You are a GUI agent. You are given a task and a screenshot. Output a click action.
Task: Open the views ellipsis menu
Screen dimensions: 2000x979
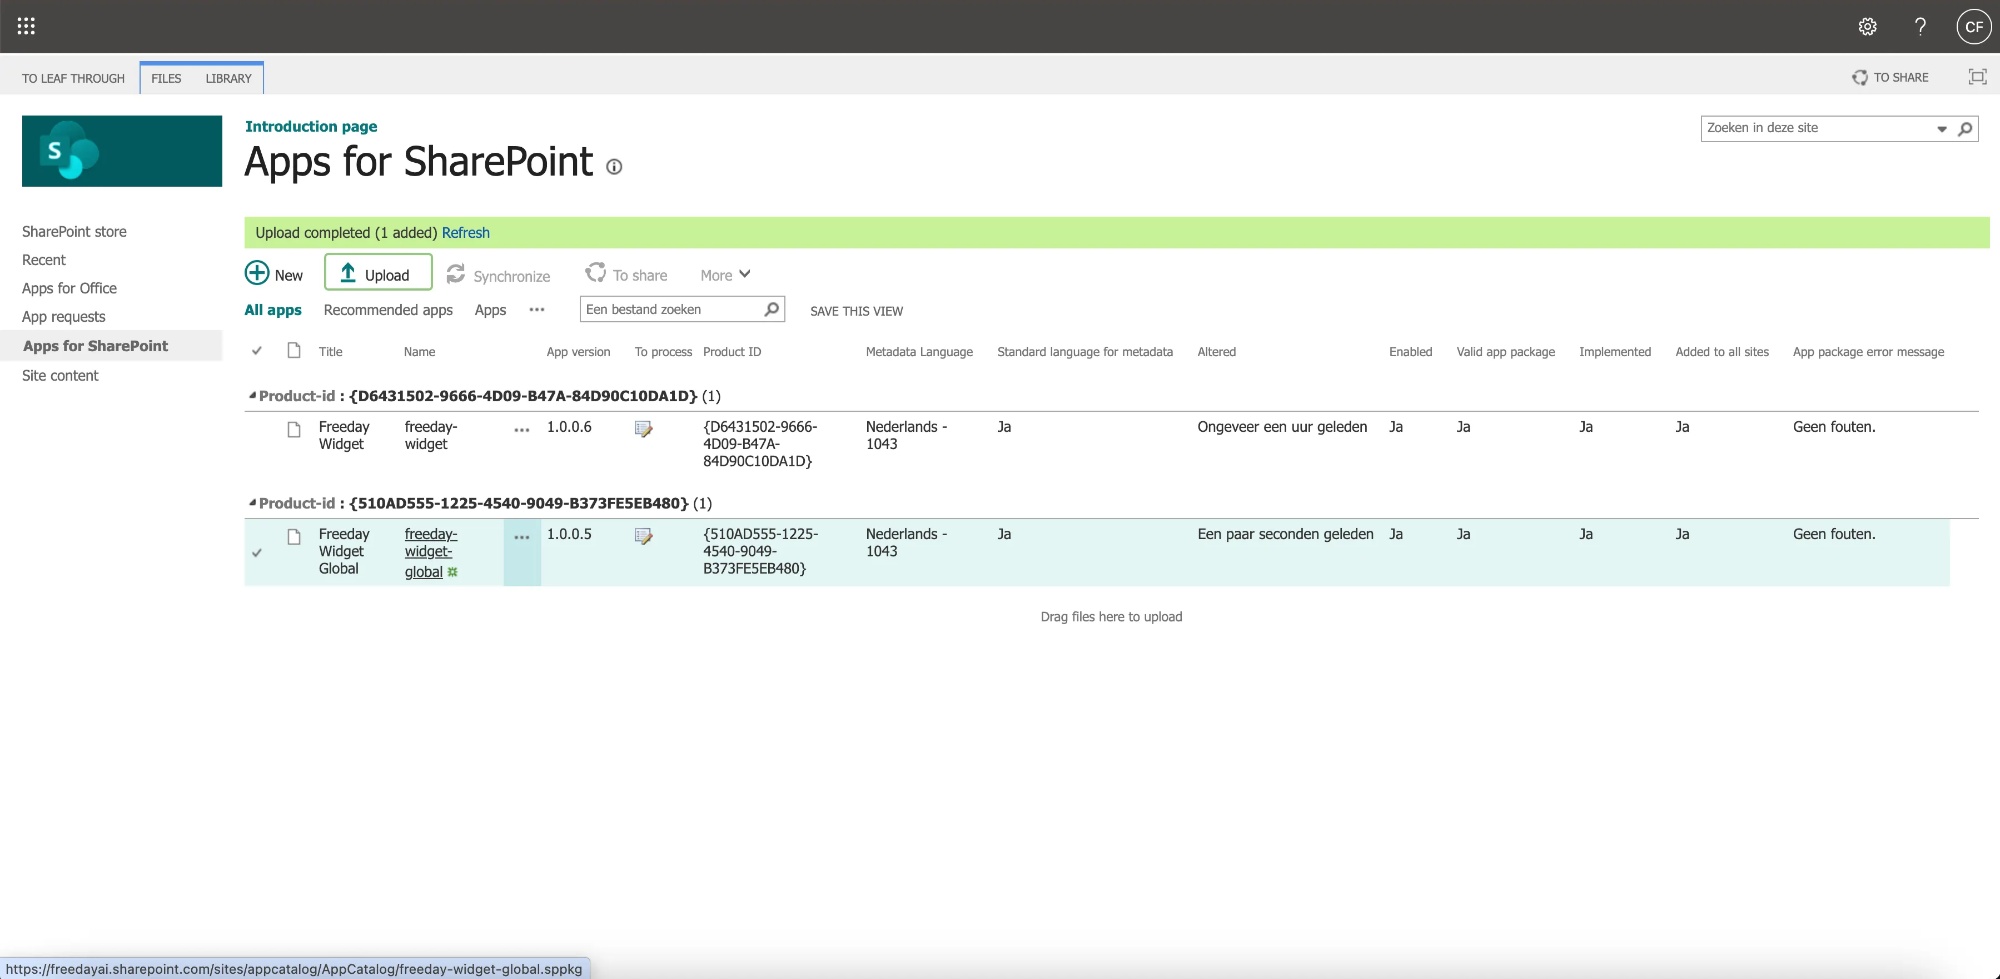pos(537,310)
